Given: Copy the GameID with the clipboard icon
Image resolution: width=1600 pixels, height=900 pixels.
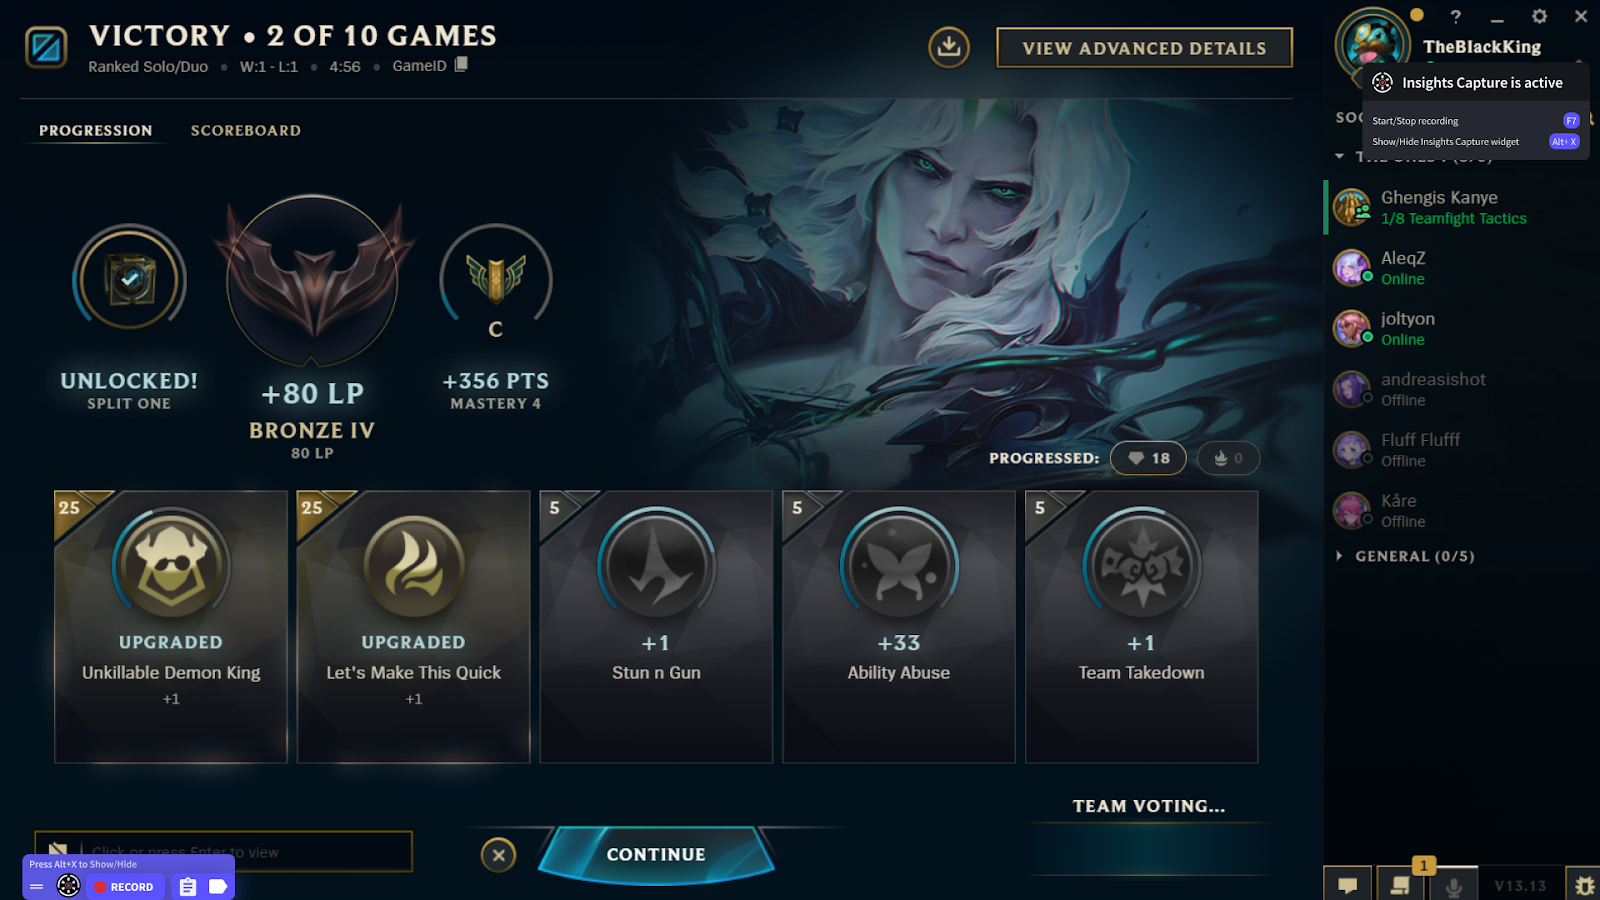Looking at the screenshot, I should click(461, 65).
